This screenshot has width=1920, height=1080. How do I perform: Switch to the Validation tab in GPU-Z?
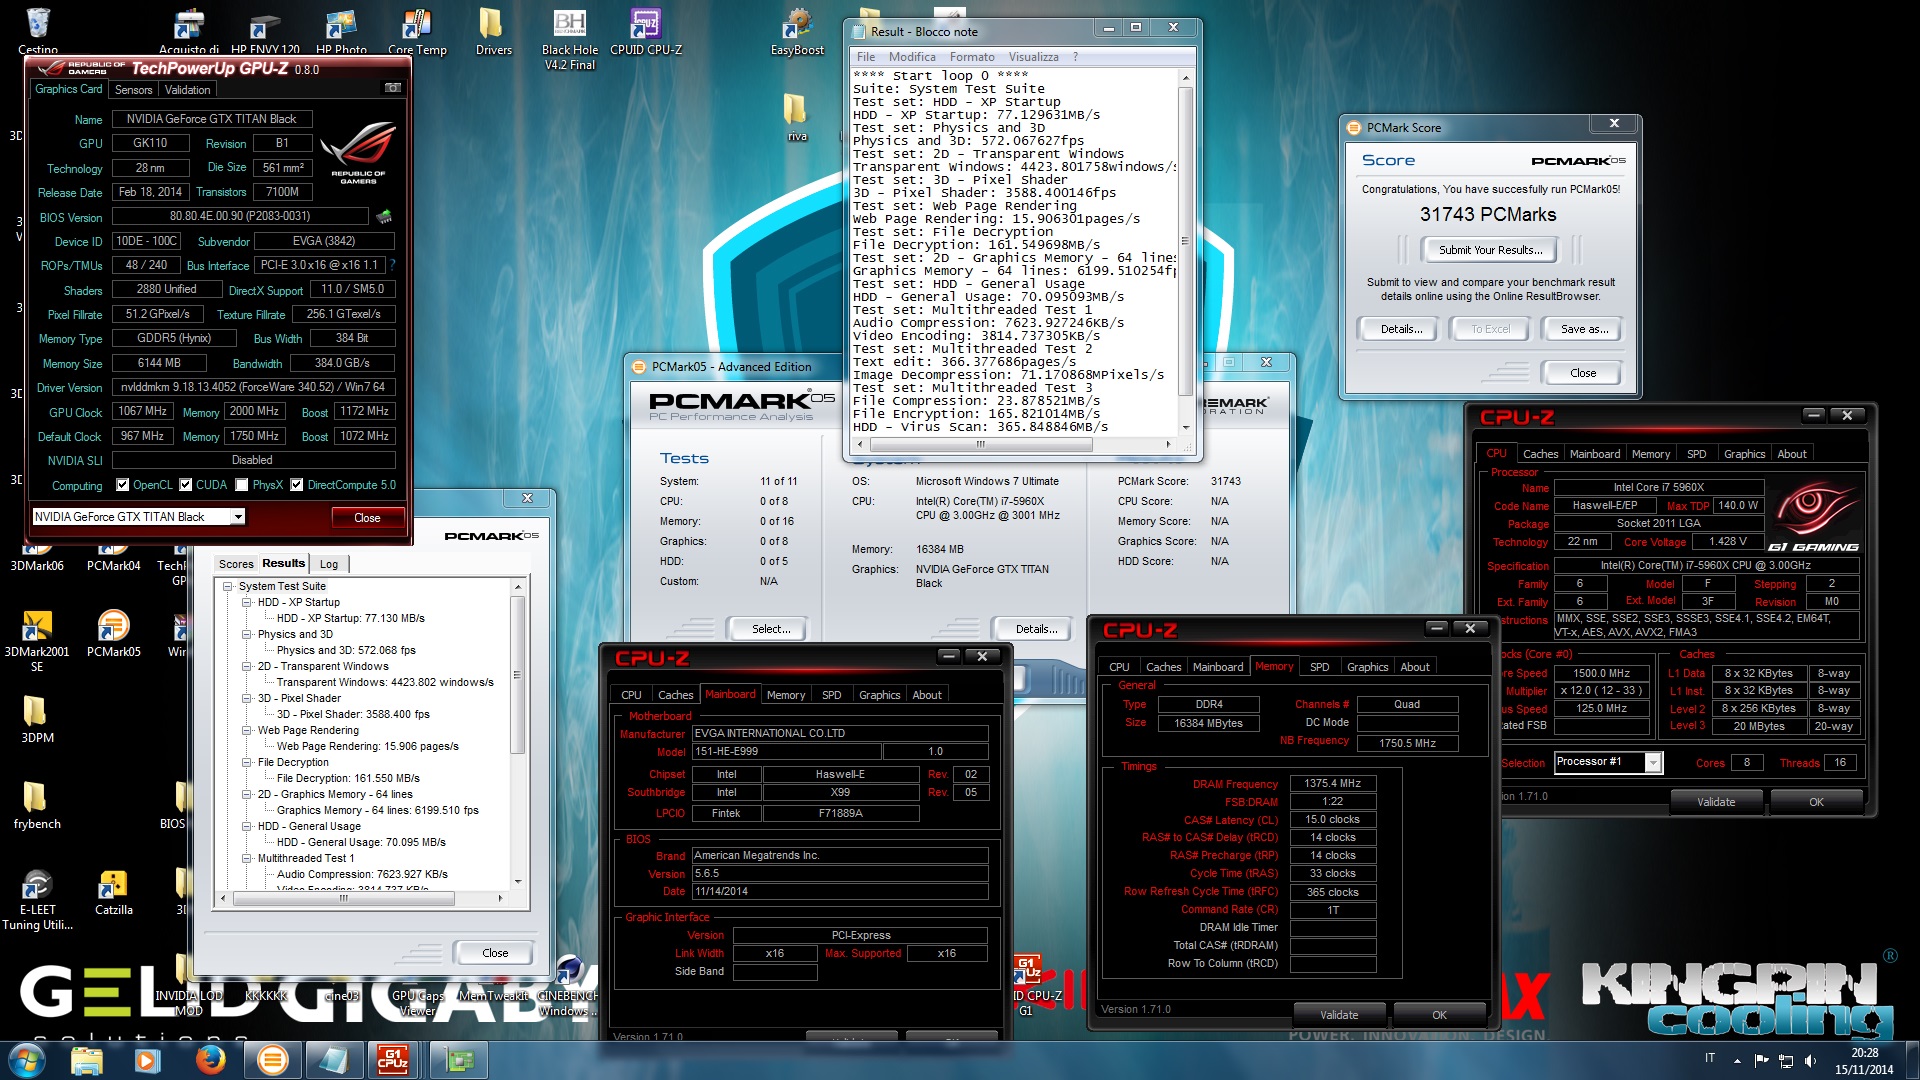pyautogui.click(x=187, y=89)
